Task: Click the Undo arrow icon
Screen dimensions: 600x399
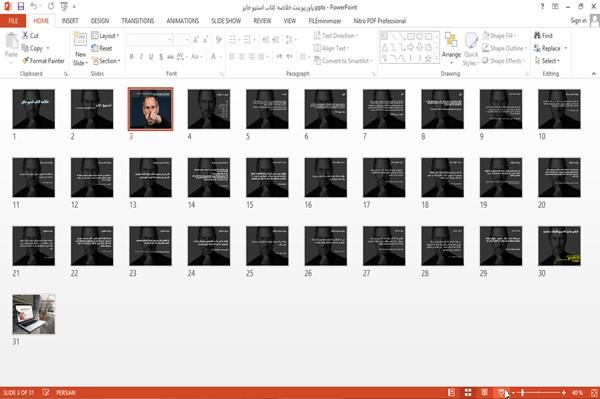Action: 34,7
